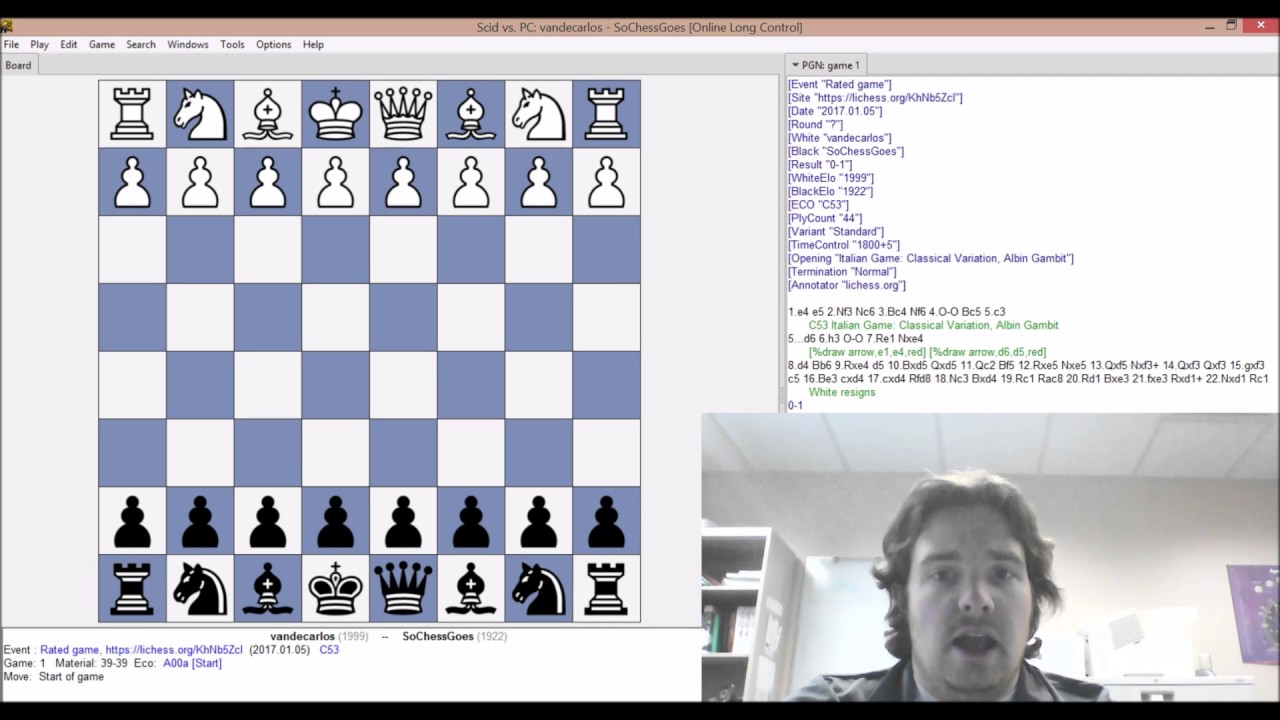Click the white pawn on h2
1280x720 pixels.
tap(132, 182)
